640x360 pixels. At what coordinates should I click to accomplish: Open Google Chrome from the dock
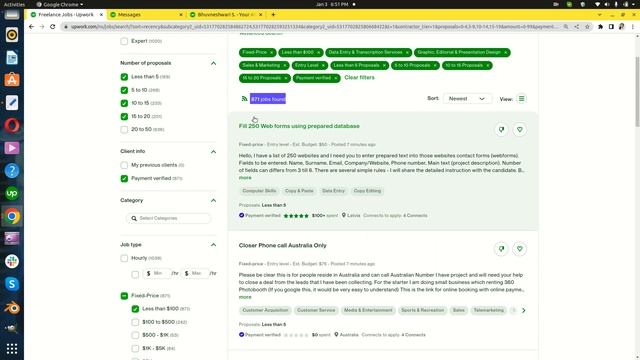[x=12, y=216]
